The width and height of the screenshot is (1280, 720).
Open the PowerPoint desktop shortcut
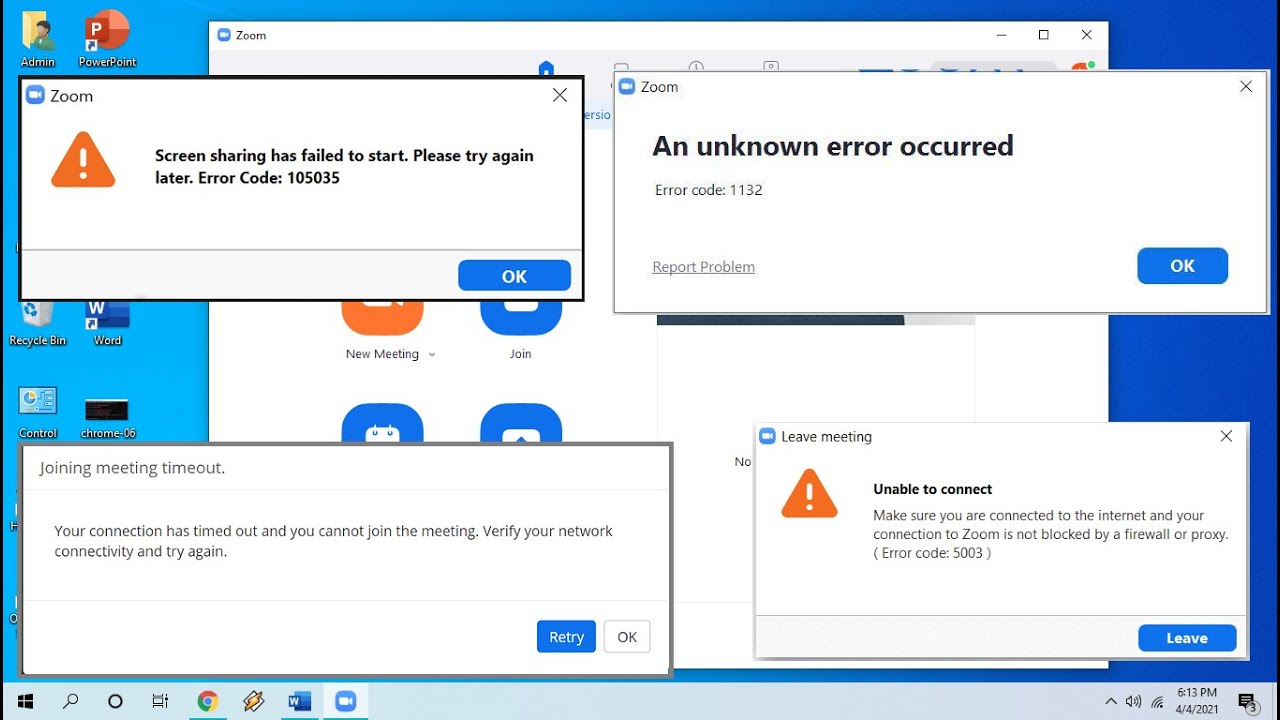[108, 40]
